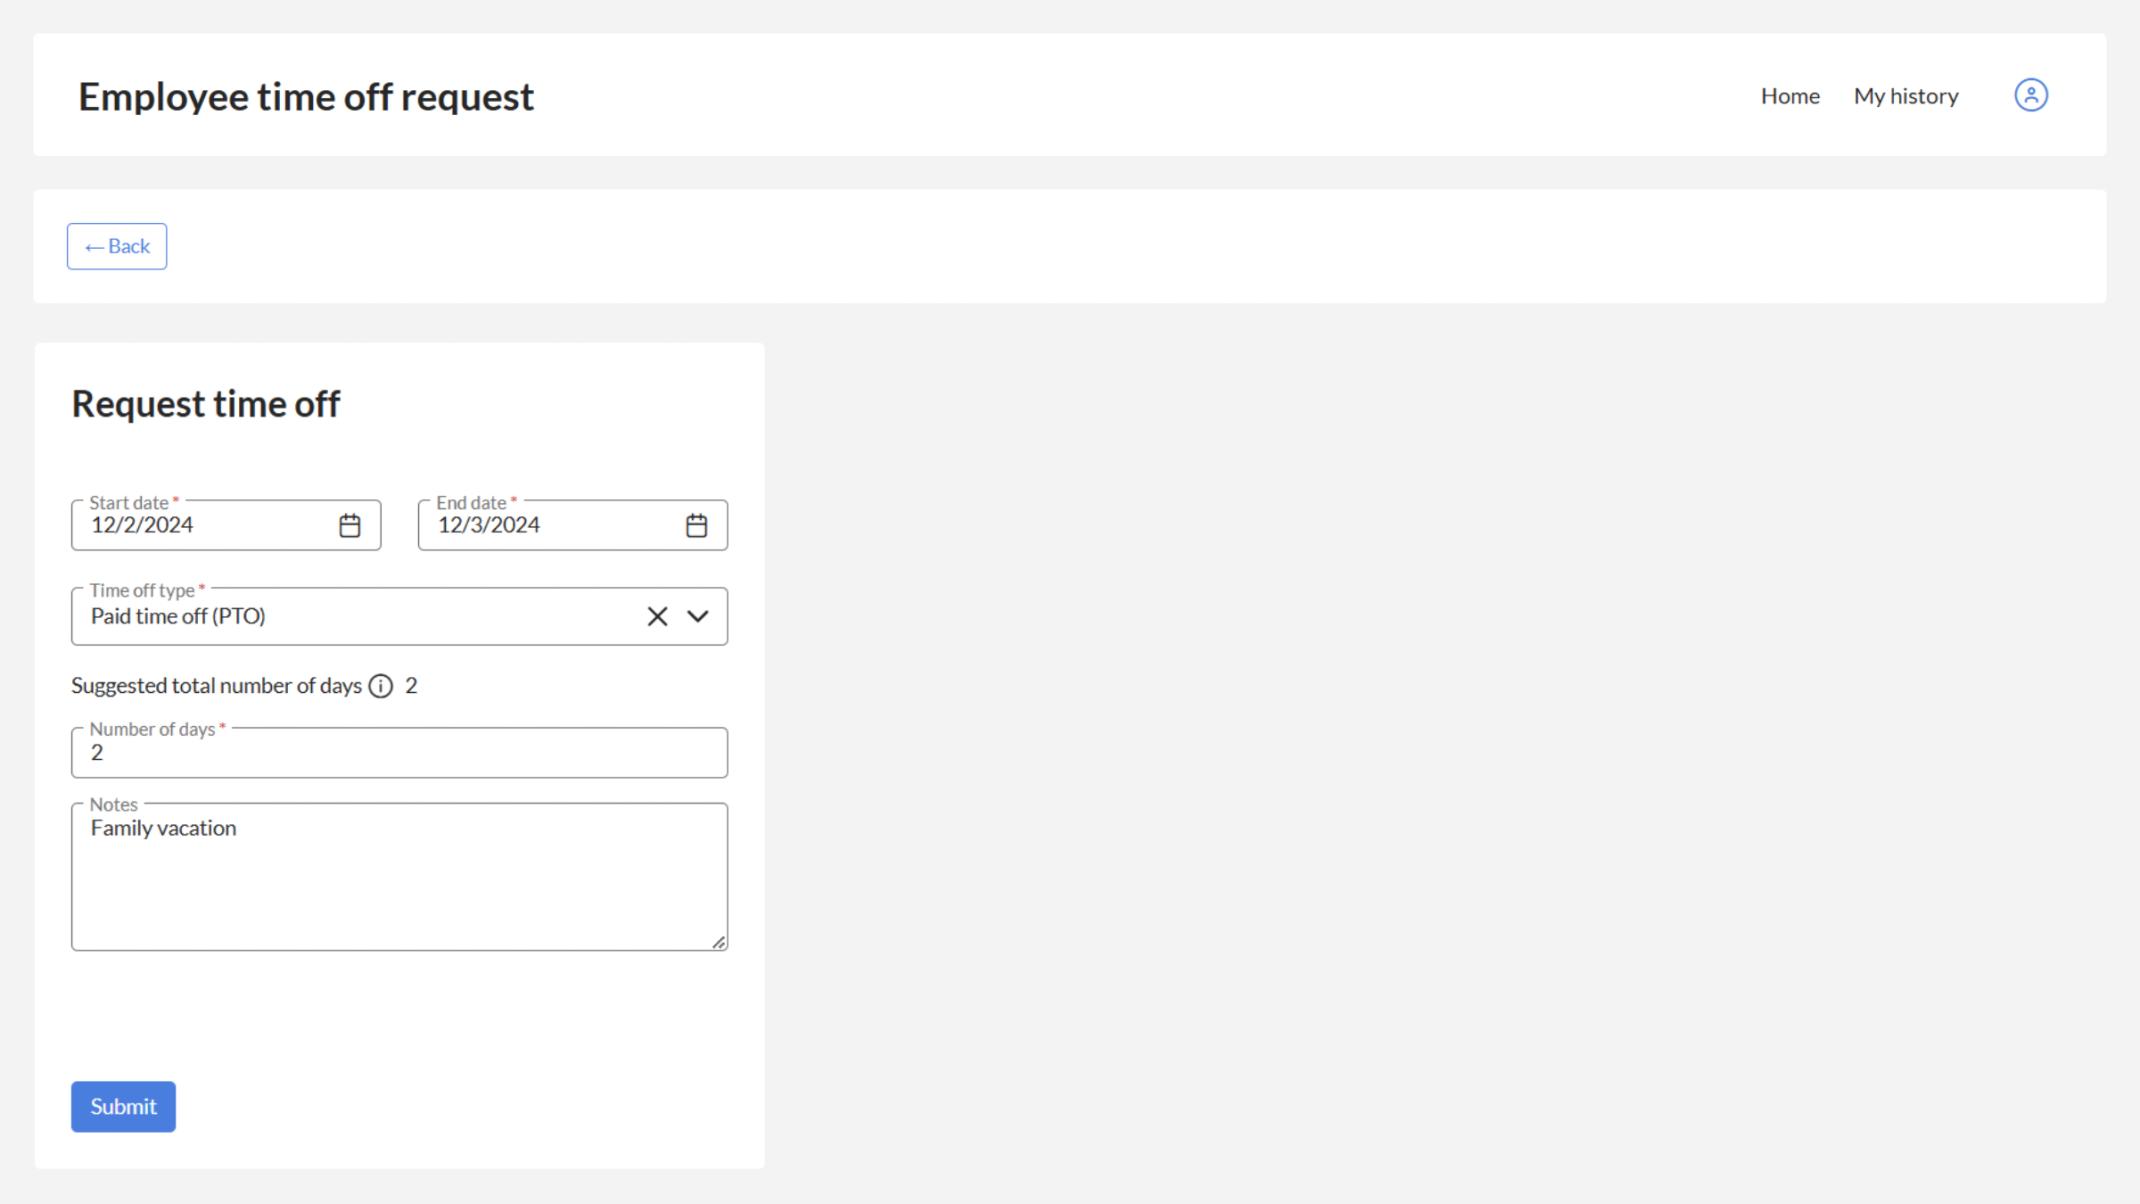The image size is (2140, 1204).
Task: Open the user profile icon
Action: click(2030, 95)
